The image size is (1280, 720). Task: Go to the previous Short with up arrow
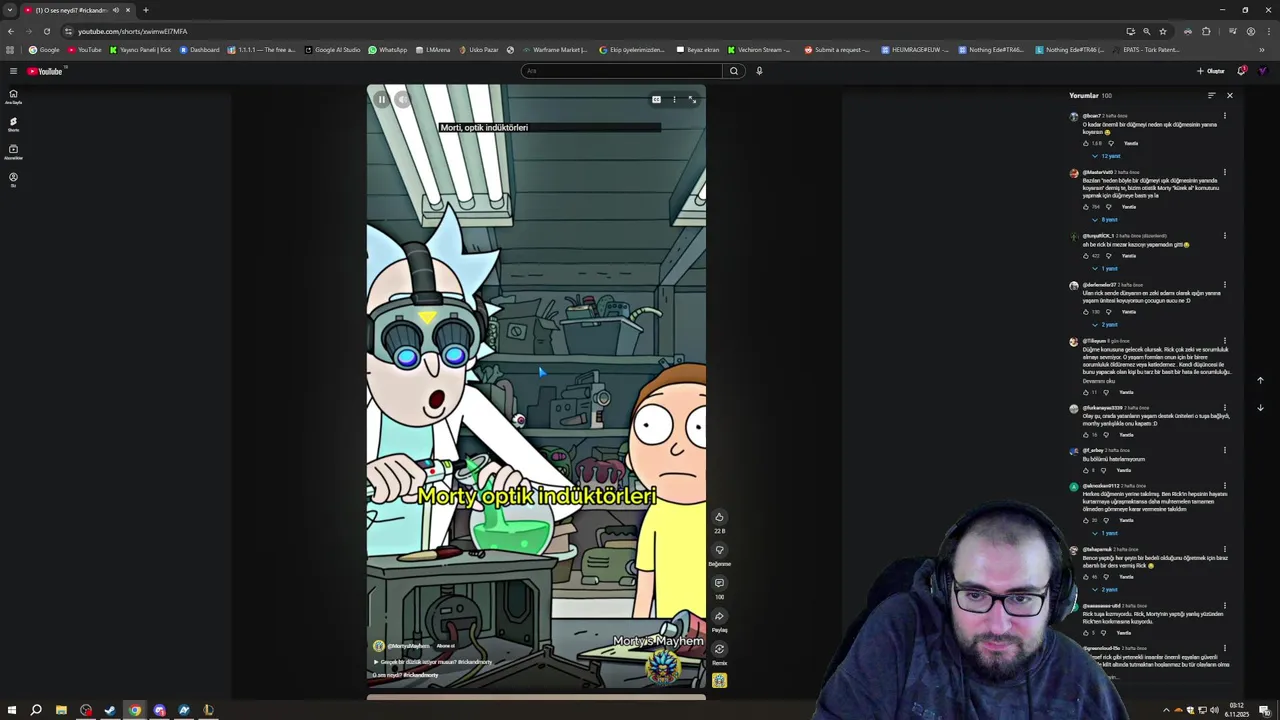tap(1260, 380)
